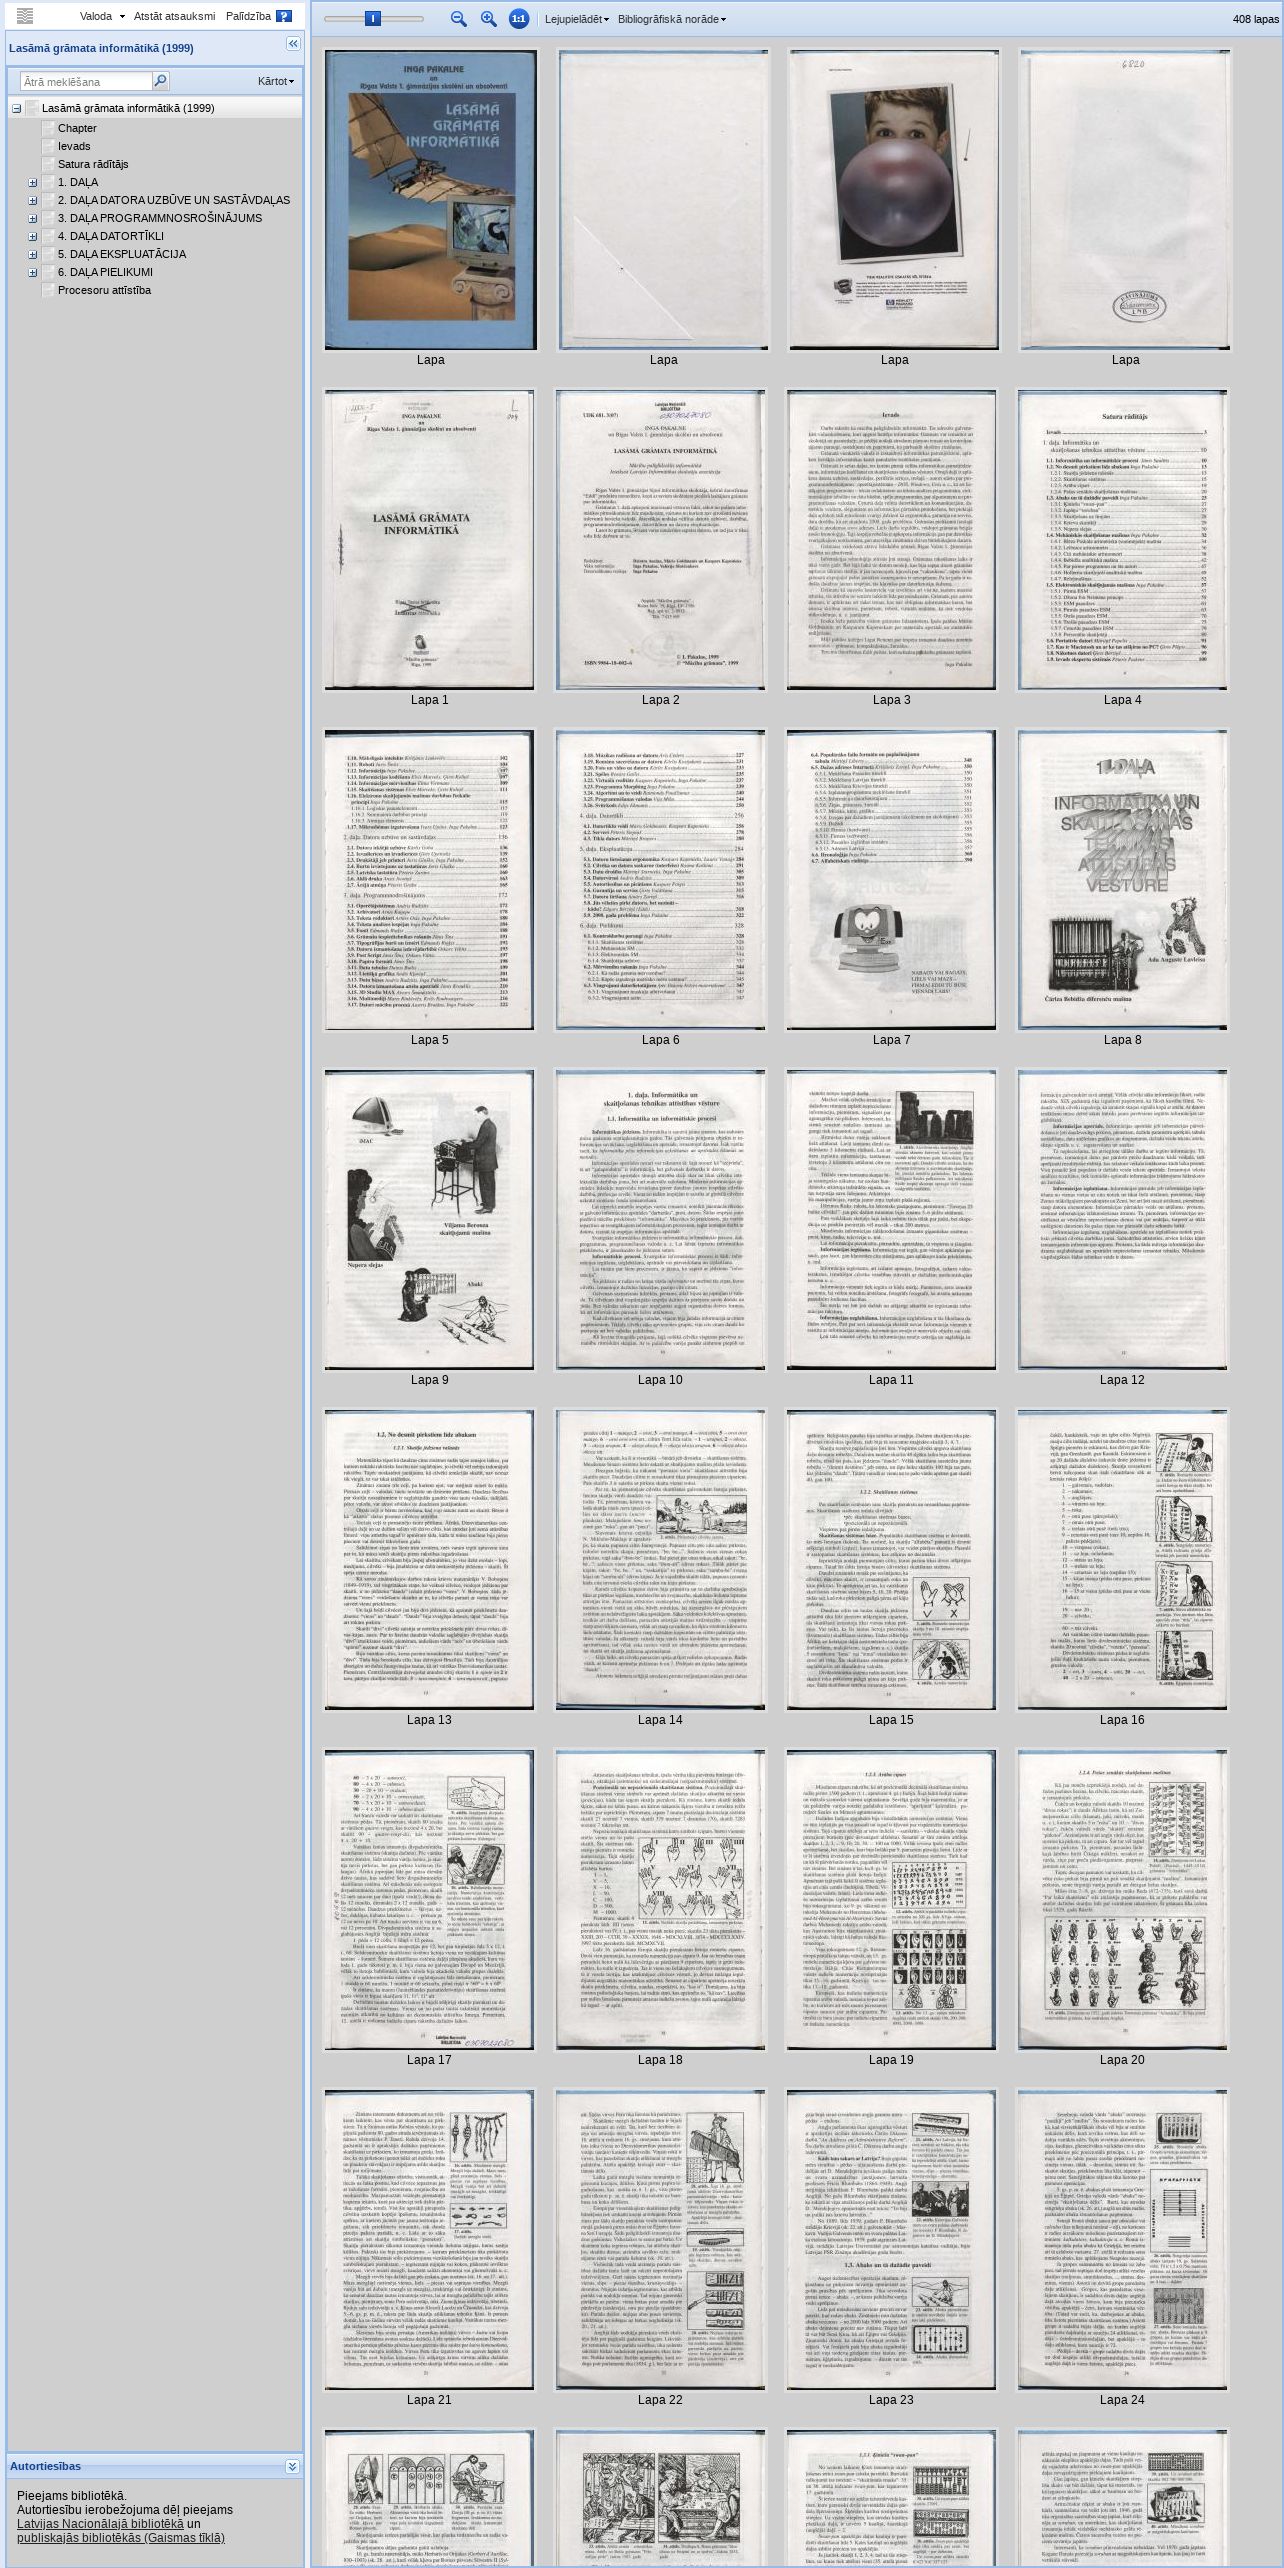The image size is (1284, 2568).
Task: Open Lapa 4 Satura rādītājs thumbnail
Action: [1122, 540]
